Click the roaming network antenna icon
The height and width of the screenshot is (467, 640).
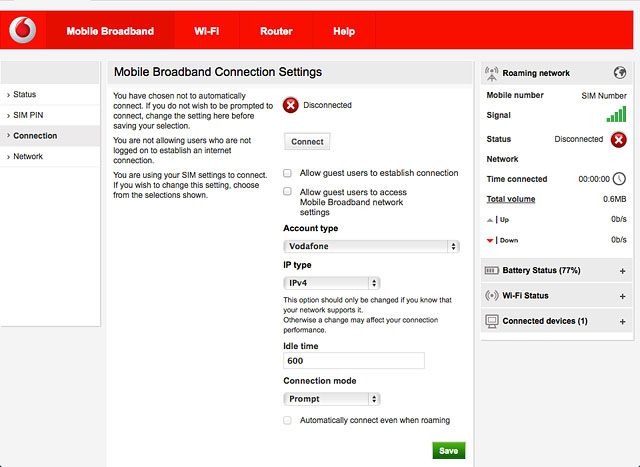click(x=491, y=73)
